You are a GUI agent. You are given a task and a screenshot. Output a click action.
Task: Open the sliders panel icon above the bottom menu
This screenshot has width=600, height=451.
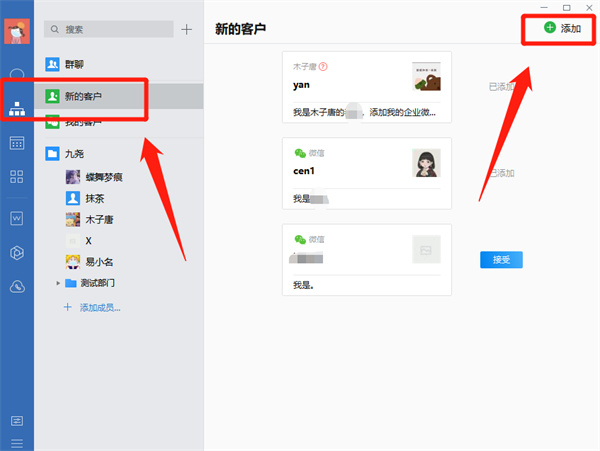point(17,421)
